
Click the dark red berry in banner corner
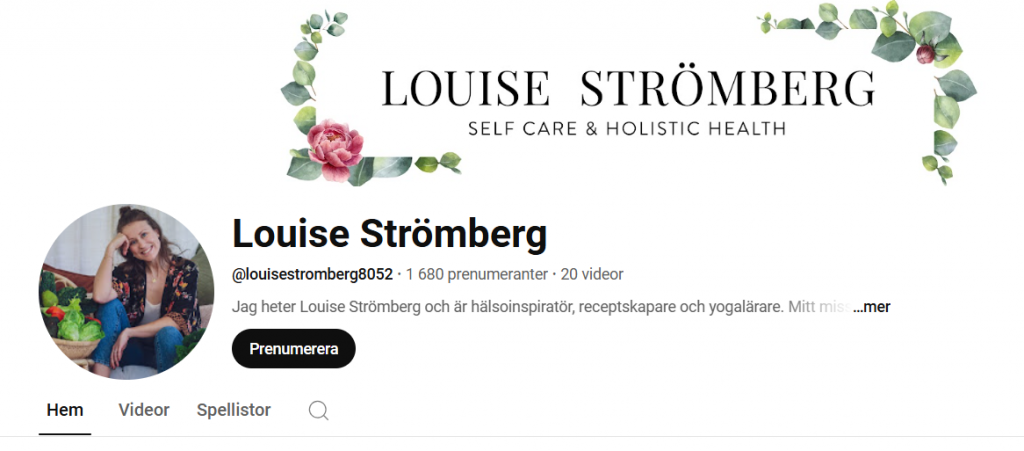(925, 54)
